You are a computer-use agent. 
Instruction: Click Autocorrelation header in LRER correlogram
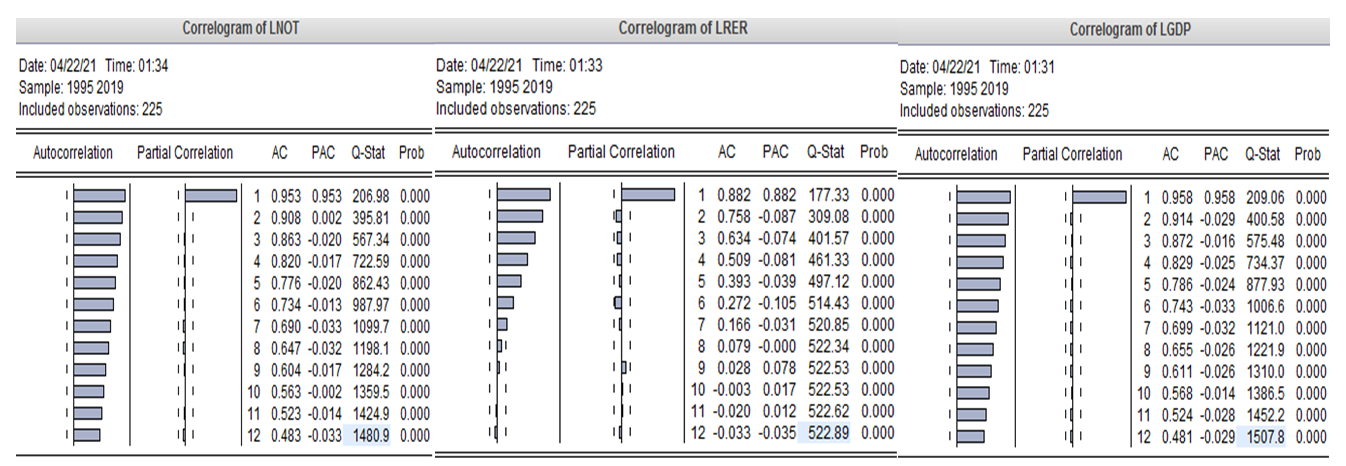pos(496,152)
